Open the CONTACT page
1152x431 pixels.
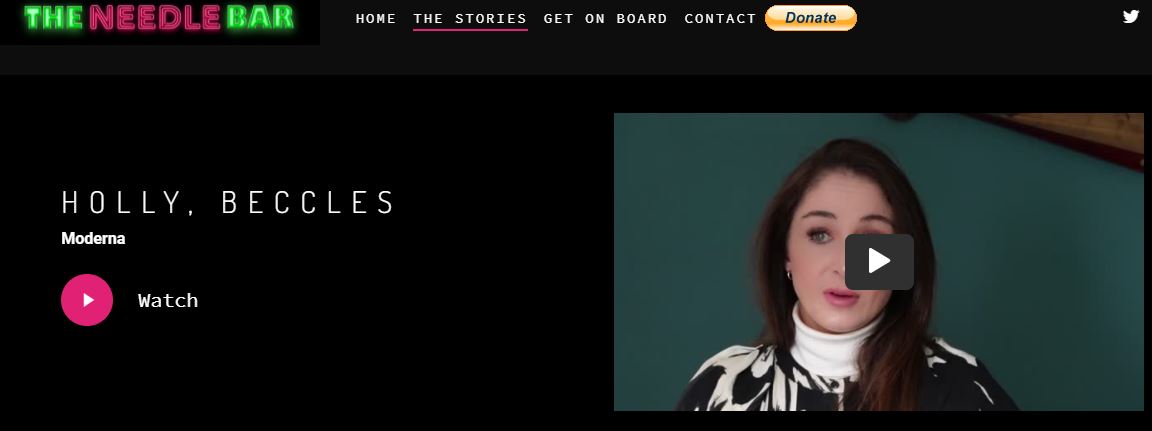[720, 18]
